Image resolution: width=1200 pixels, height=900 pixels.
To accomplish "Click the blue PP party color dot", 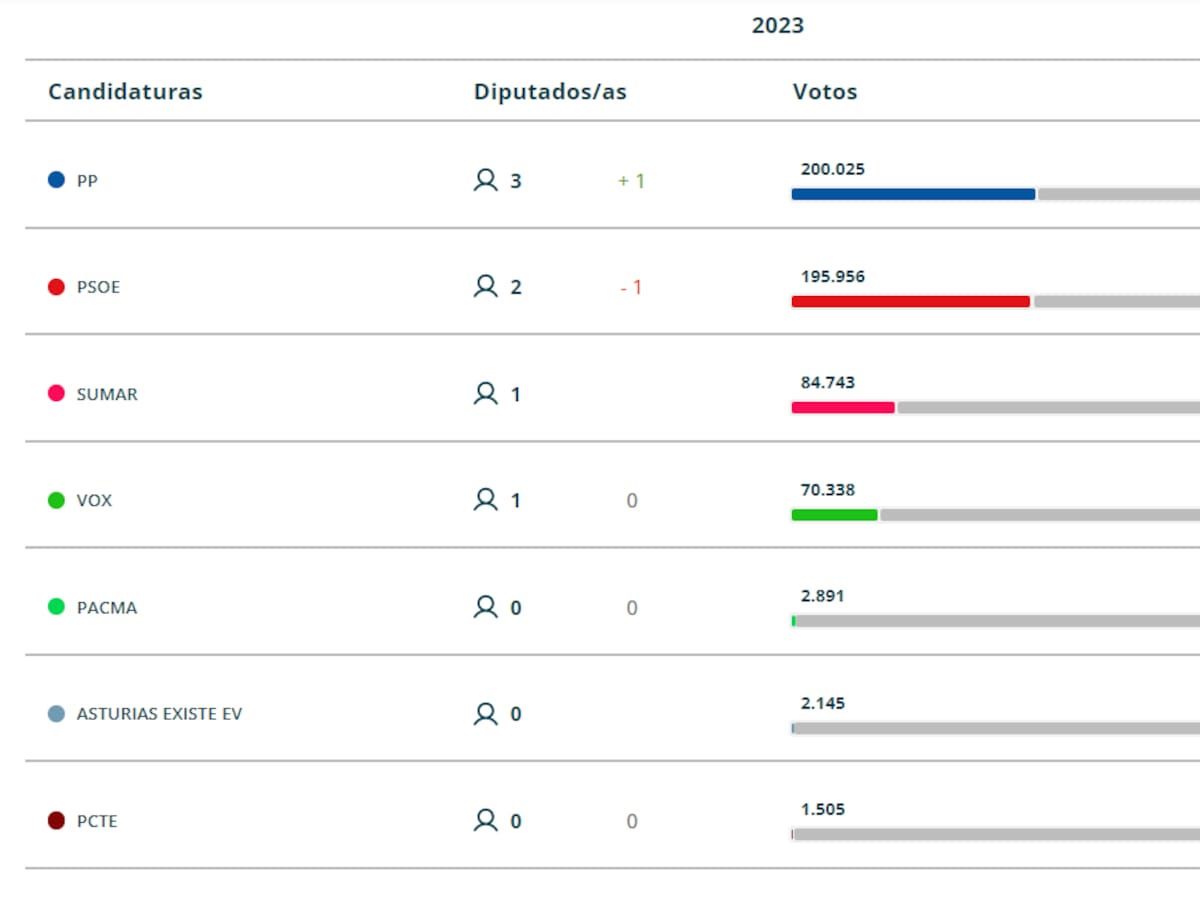I will click(x=57, y=181).
